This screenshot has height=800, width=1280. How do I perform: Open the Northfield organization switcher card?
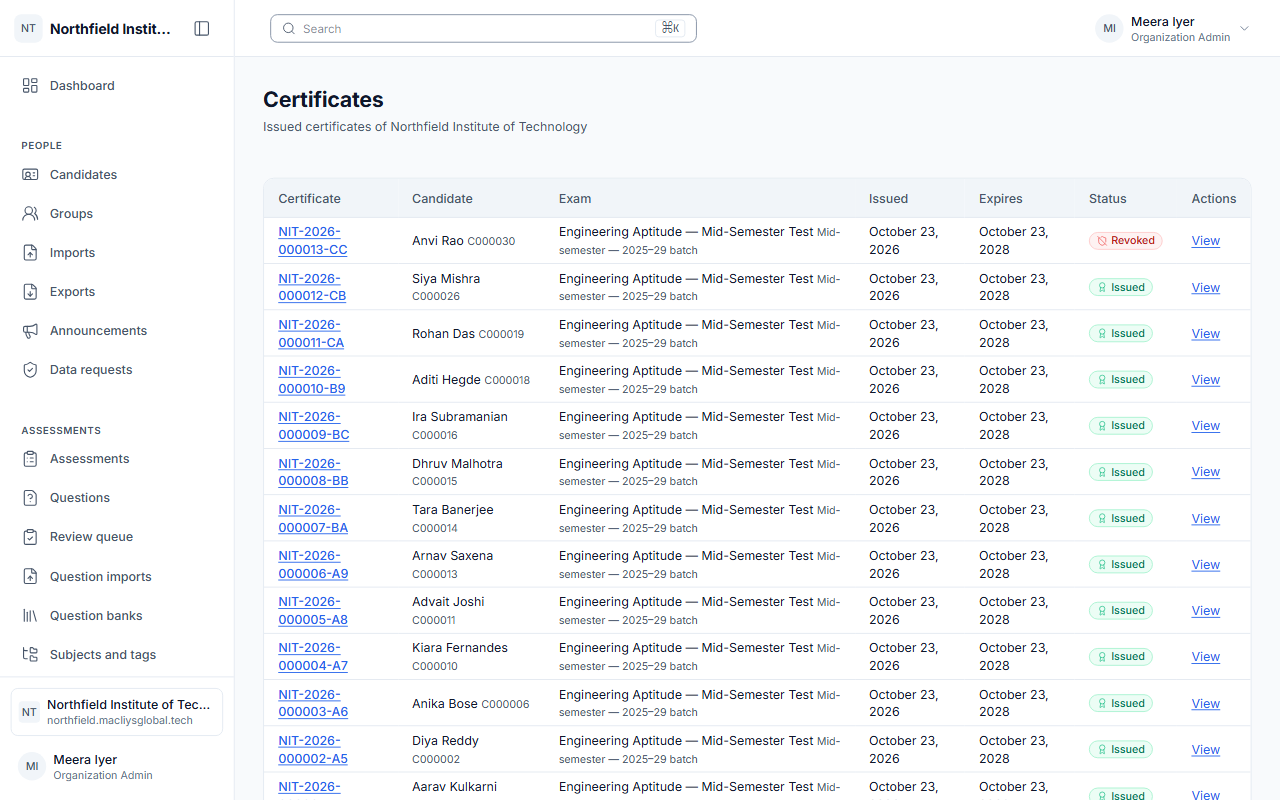[x=117, y=712]
